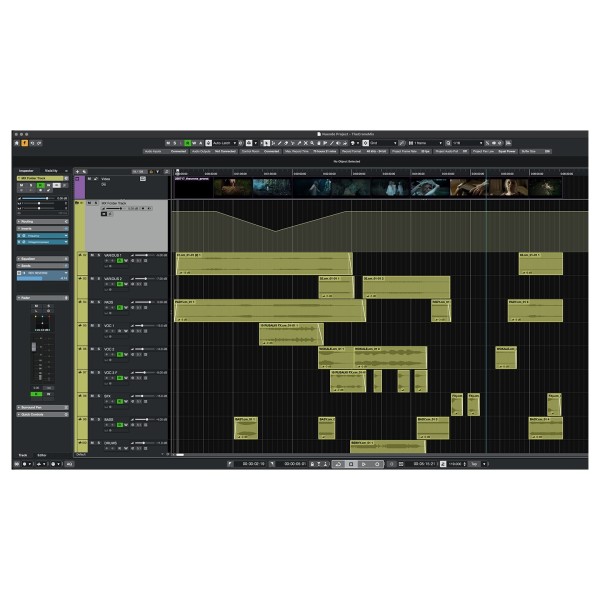
Task: Select the Draw pencil tool
Action: [x=280, y=143]
